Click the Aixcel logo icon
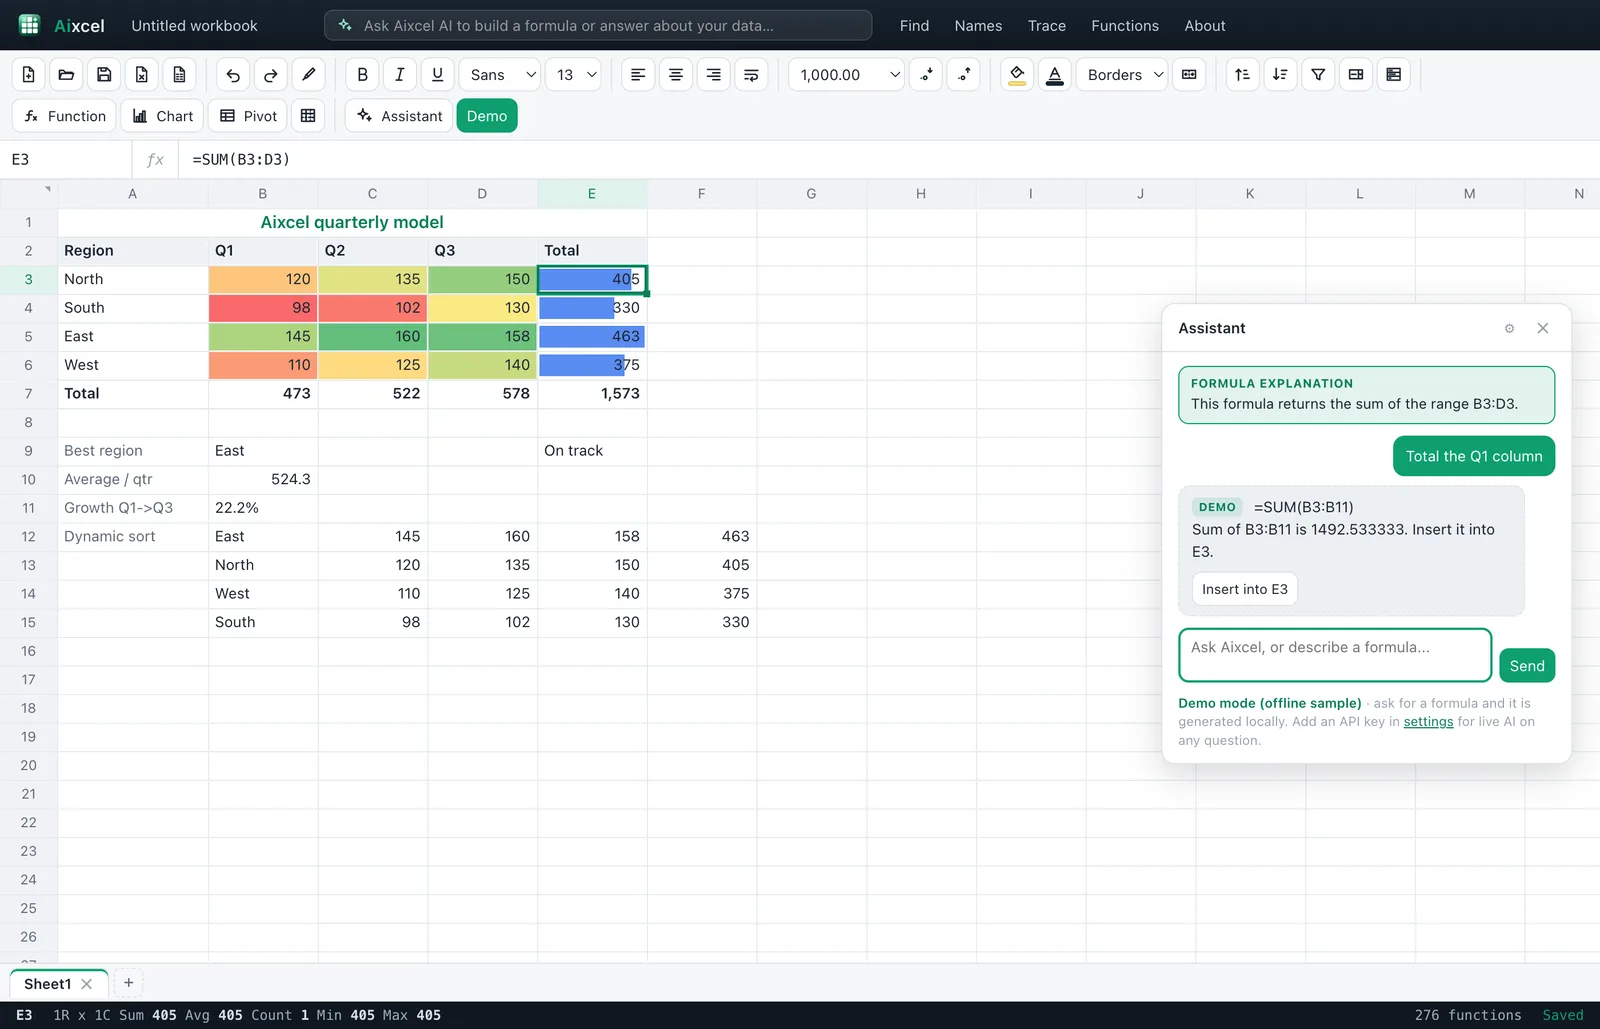This screenshot has height=1029, width=1600. 29,25
